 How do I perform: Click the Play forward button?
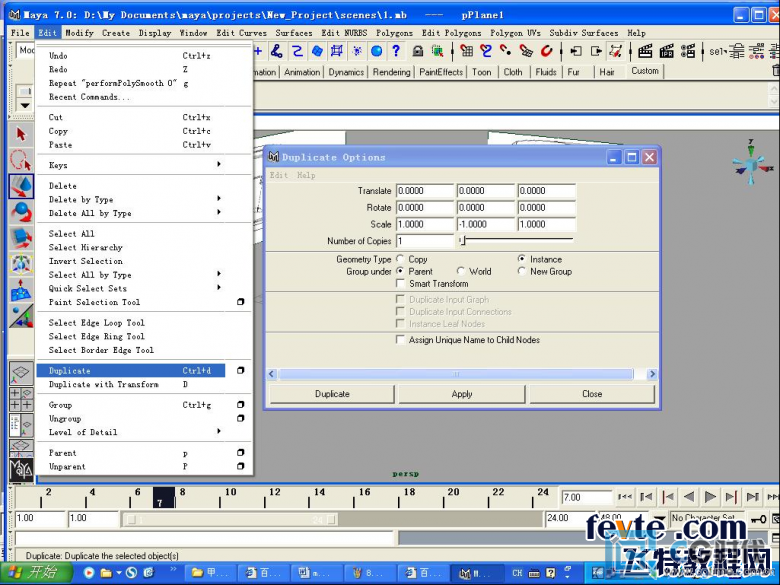710,496
